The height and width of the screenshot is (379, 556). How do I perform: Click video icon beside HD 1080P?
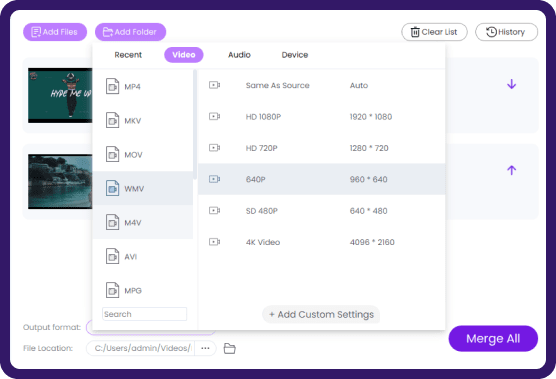pos(214,116)
